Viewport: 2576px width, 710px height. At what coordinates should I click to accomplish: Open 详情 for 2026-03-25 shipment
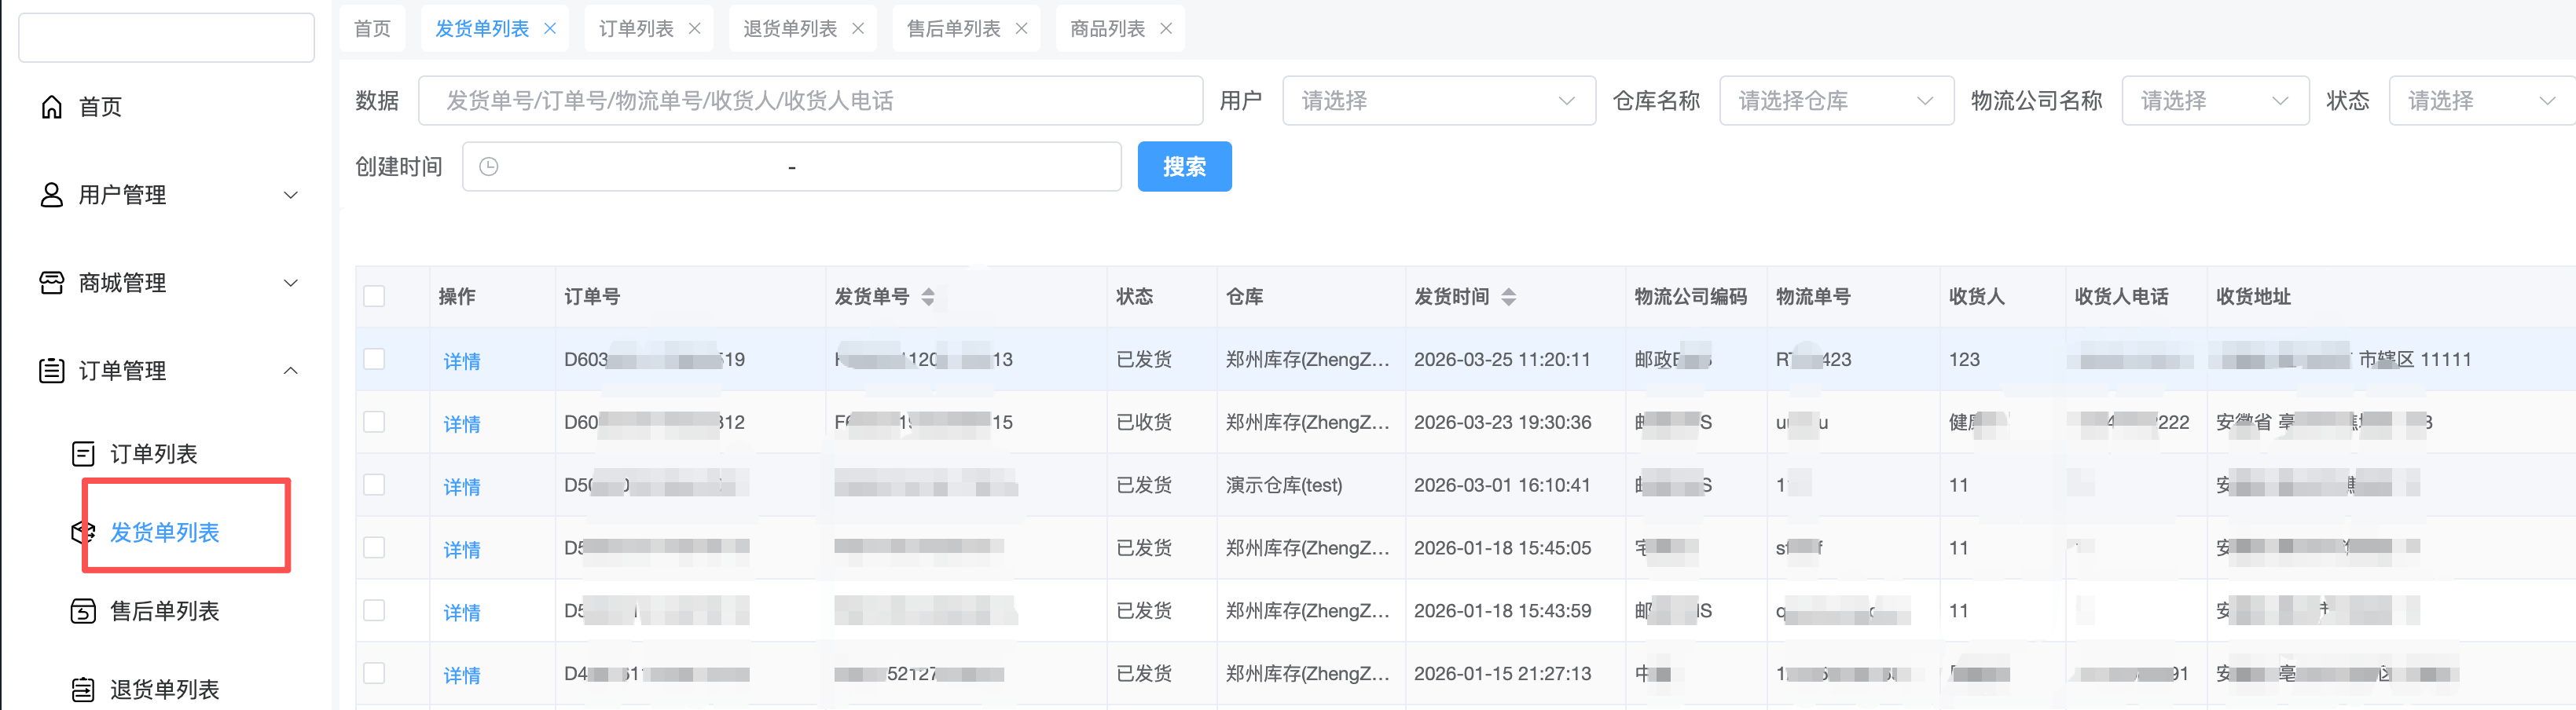[x=462, y=361]
